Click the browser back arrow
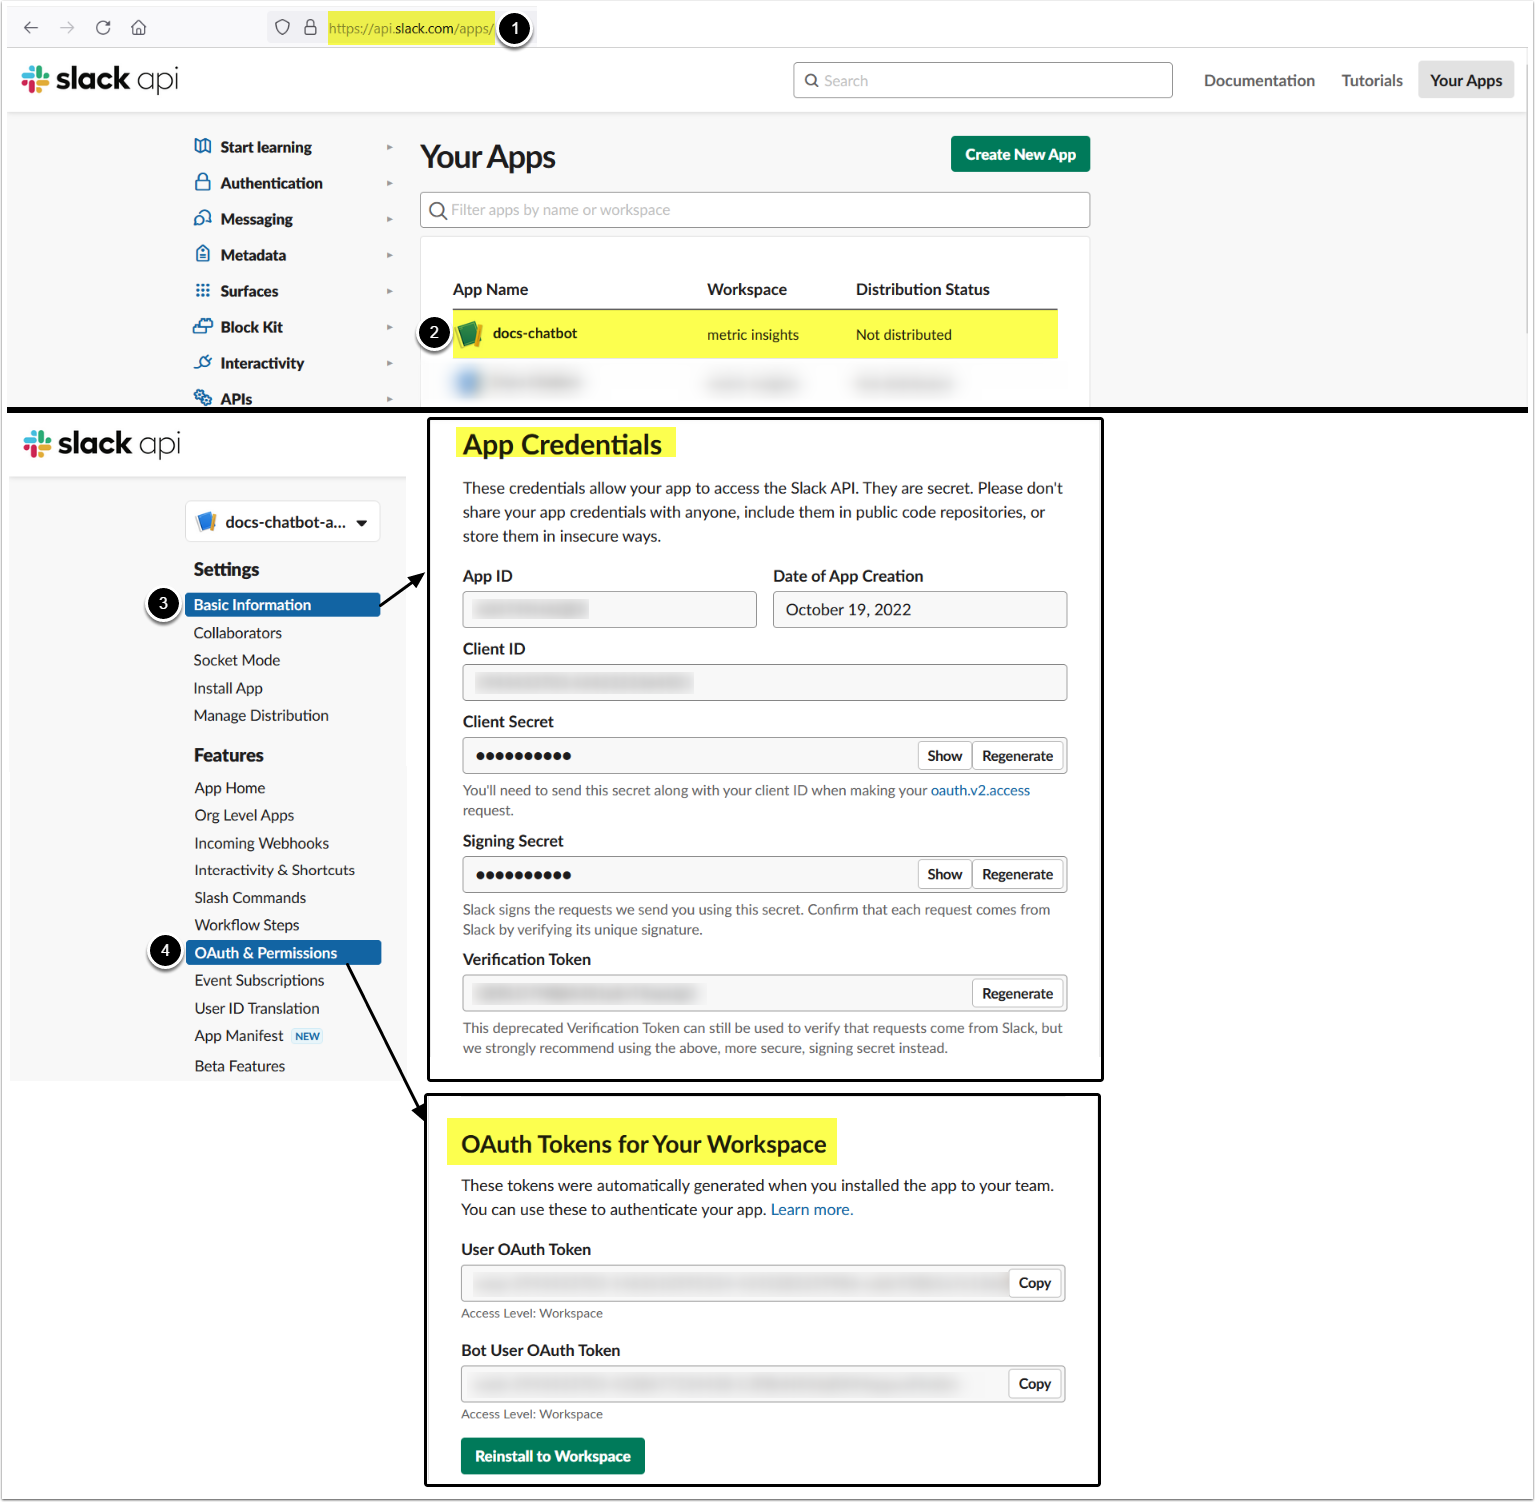Screen dimensions: 1535x1502 coord(31,28)
